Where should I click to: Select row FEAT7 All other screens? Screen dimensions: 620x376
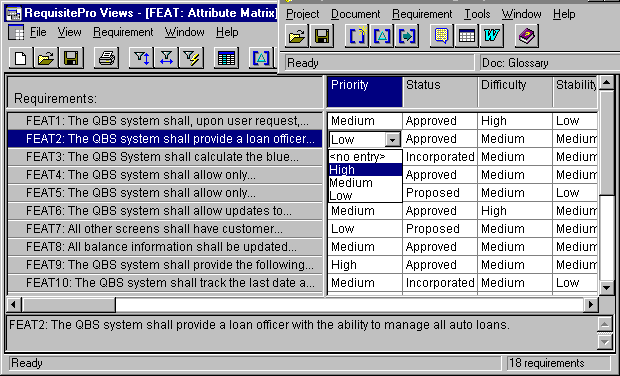coord(165,229)
